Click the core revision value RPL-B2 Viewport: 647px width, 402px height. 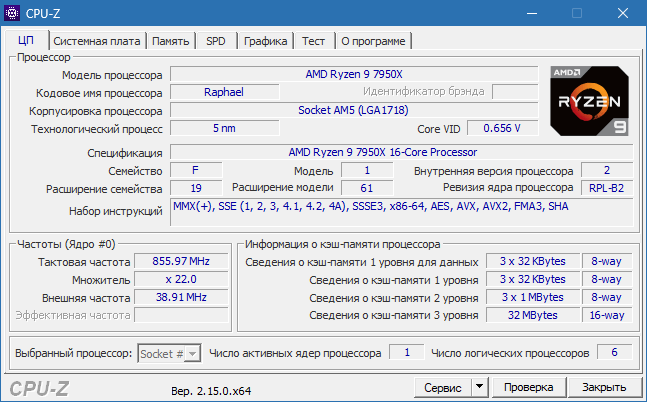[x=607, y=188]
